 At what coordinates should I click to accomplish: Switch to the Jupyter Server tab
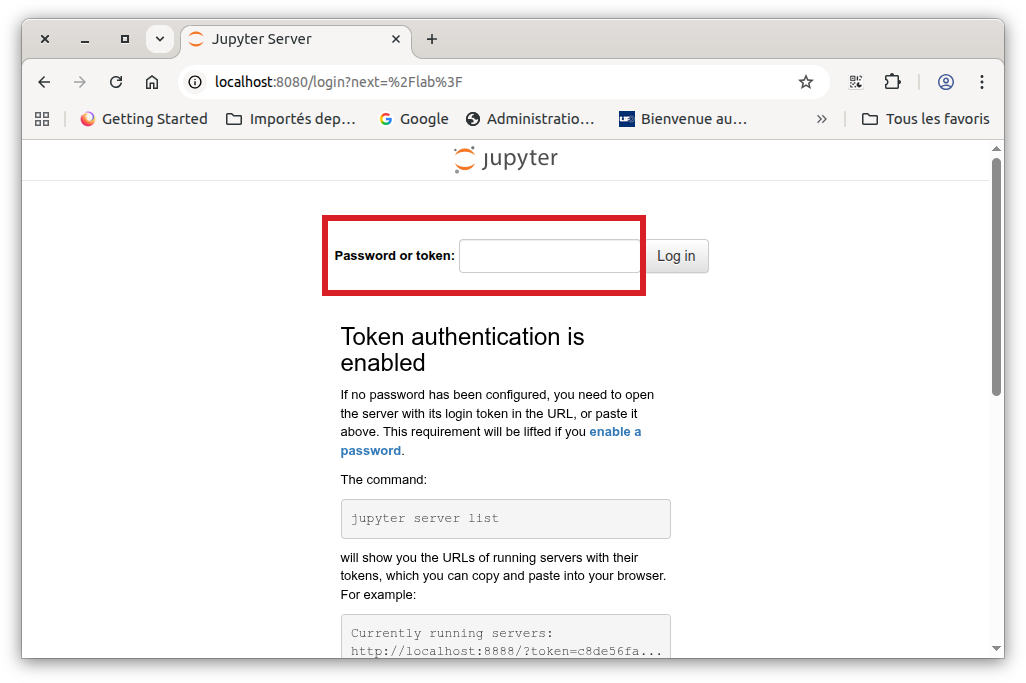290,39
